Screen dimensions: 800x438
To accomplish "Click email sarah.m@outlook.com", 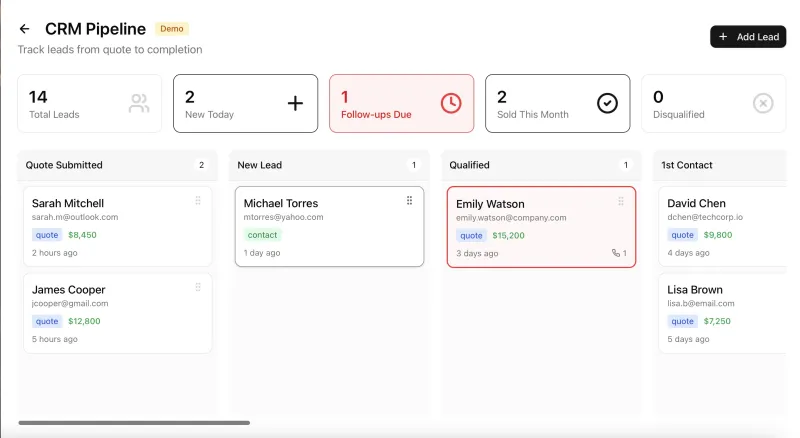I will coord(75,217).
